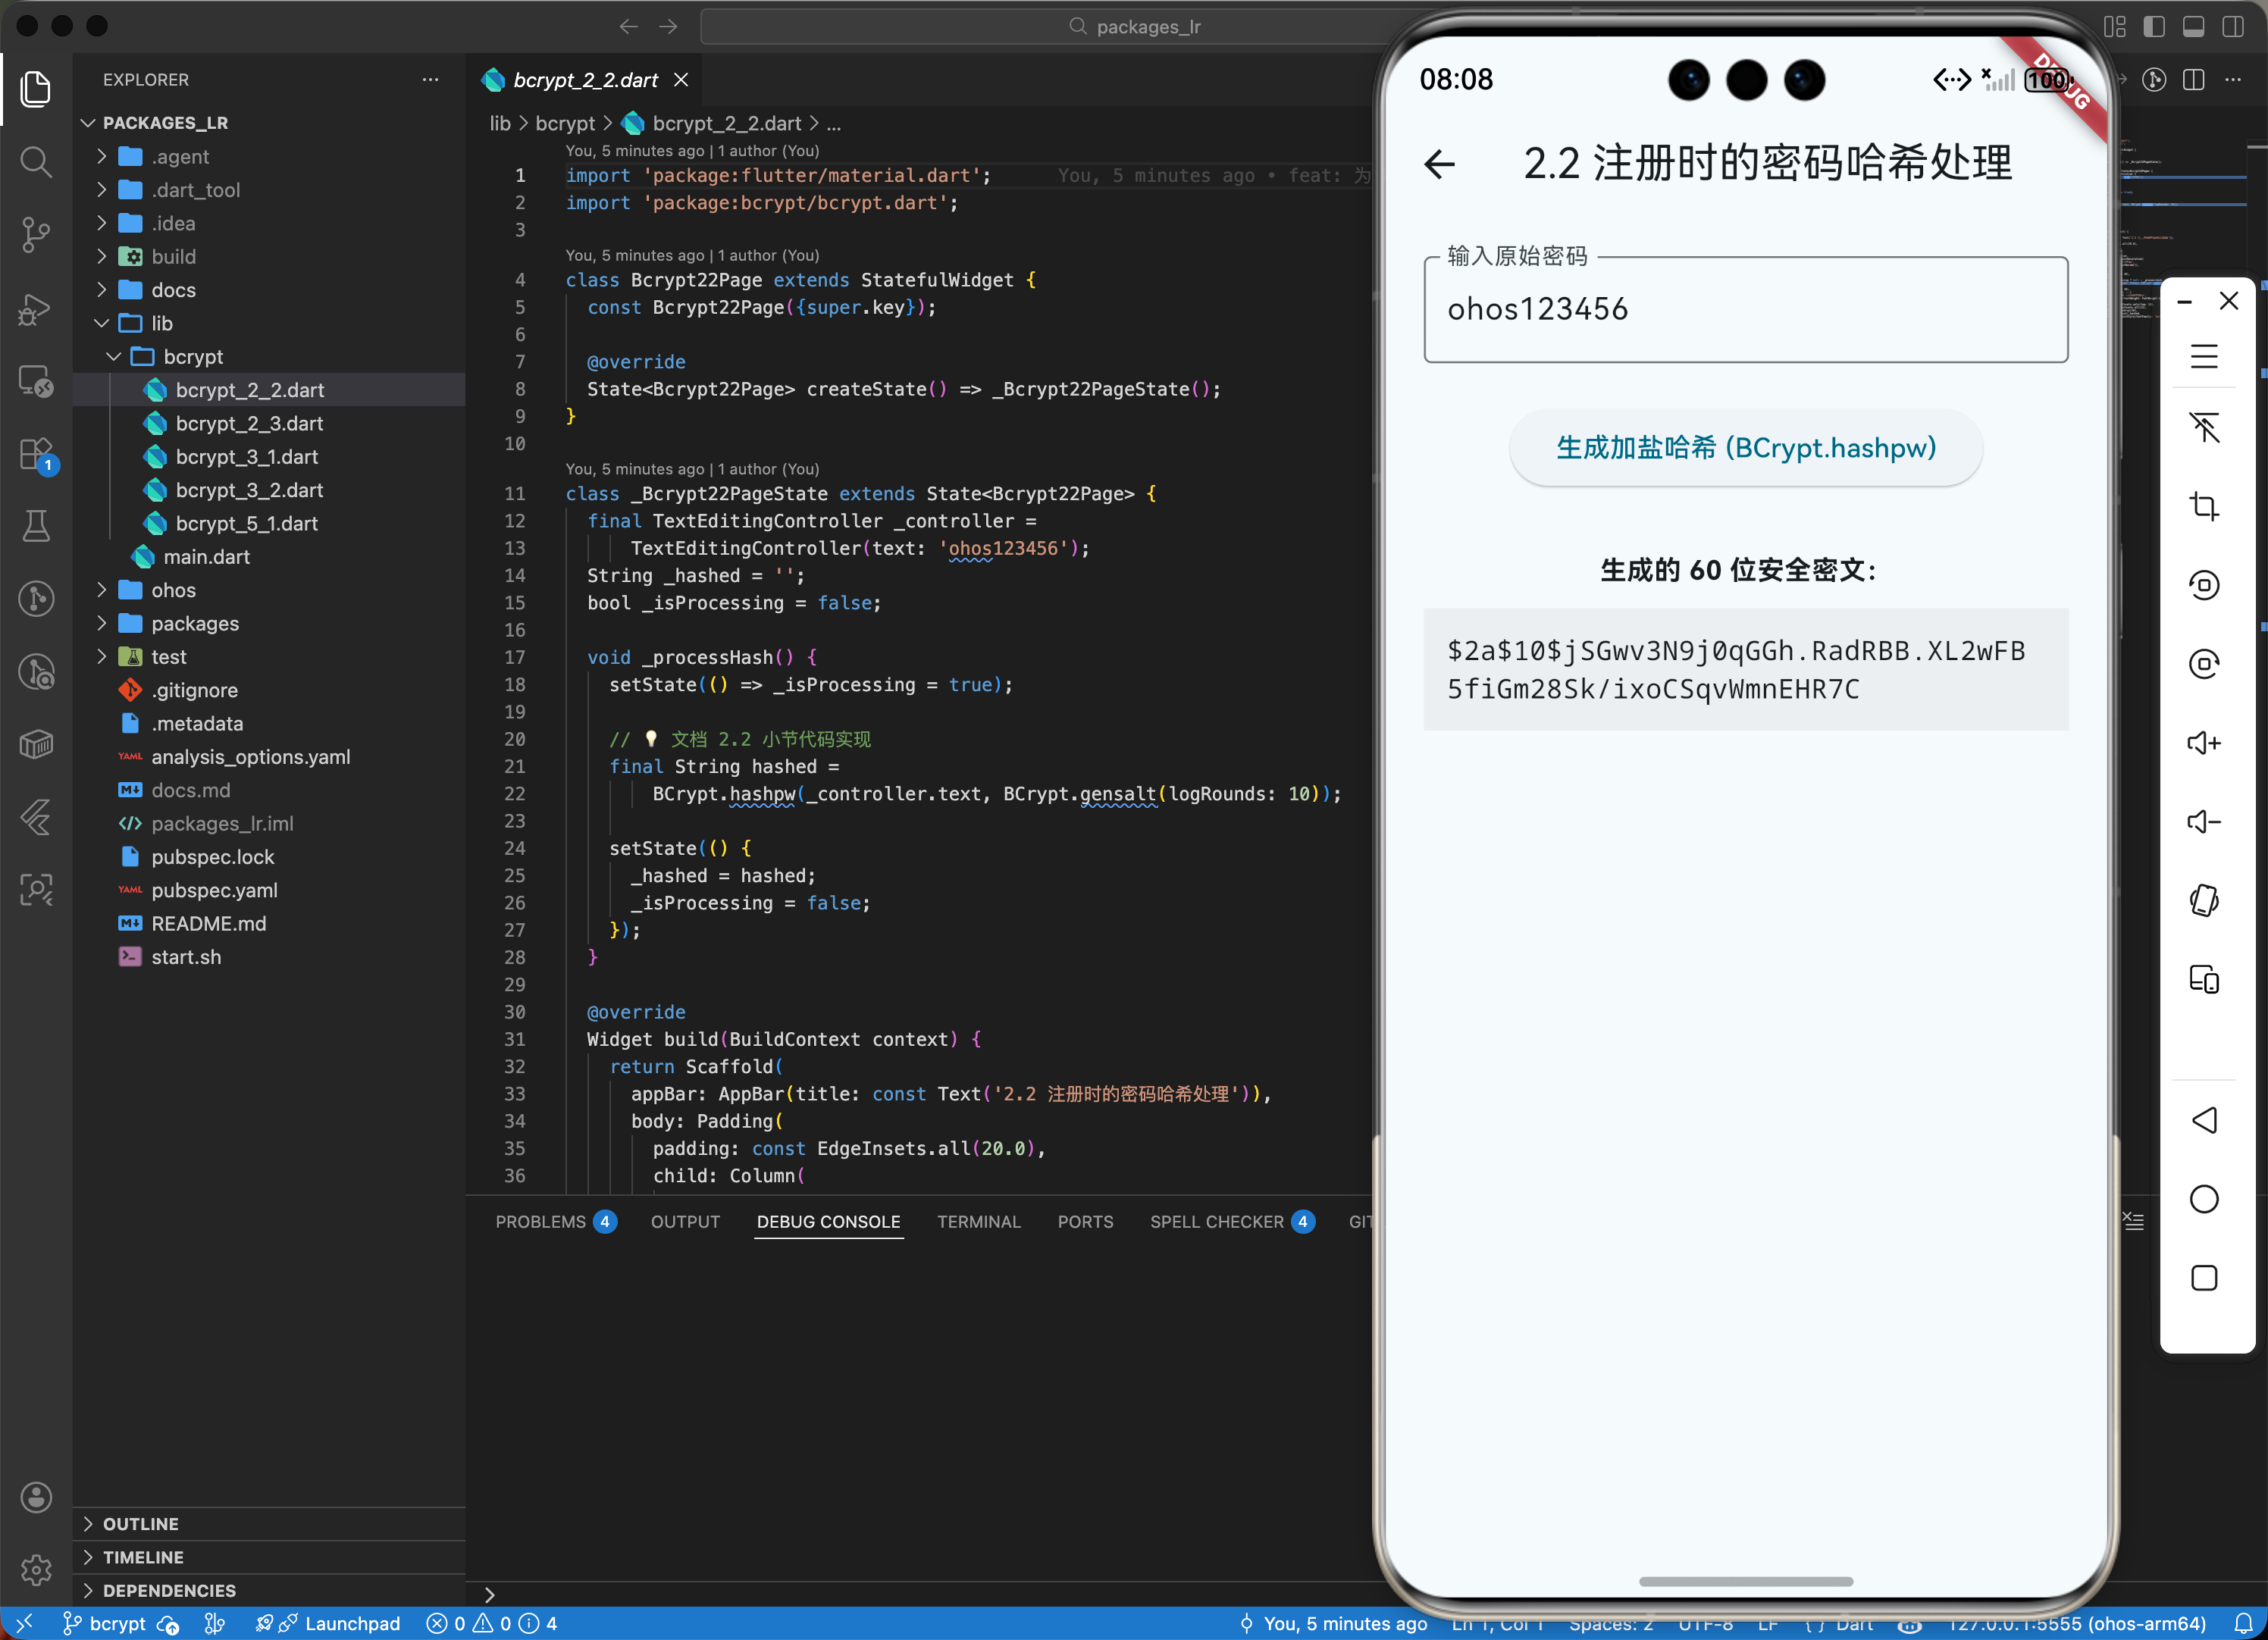Switch to the TERMINAL panel tab

(x=978, y=1221)
